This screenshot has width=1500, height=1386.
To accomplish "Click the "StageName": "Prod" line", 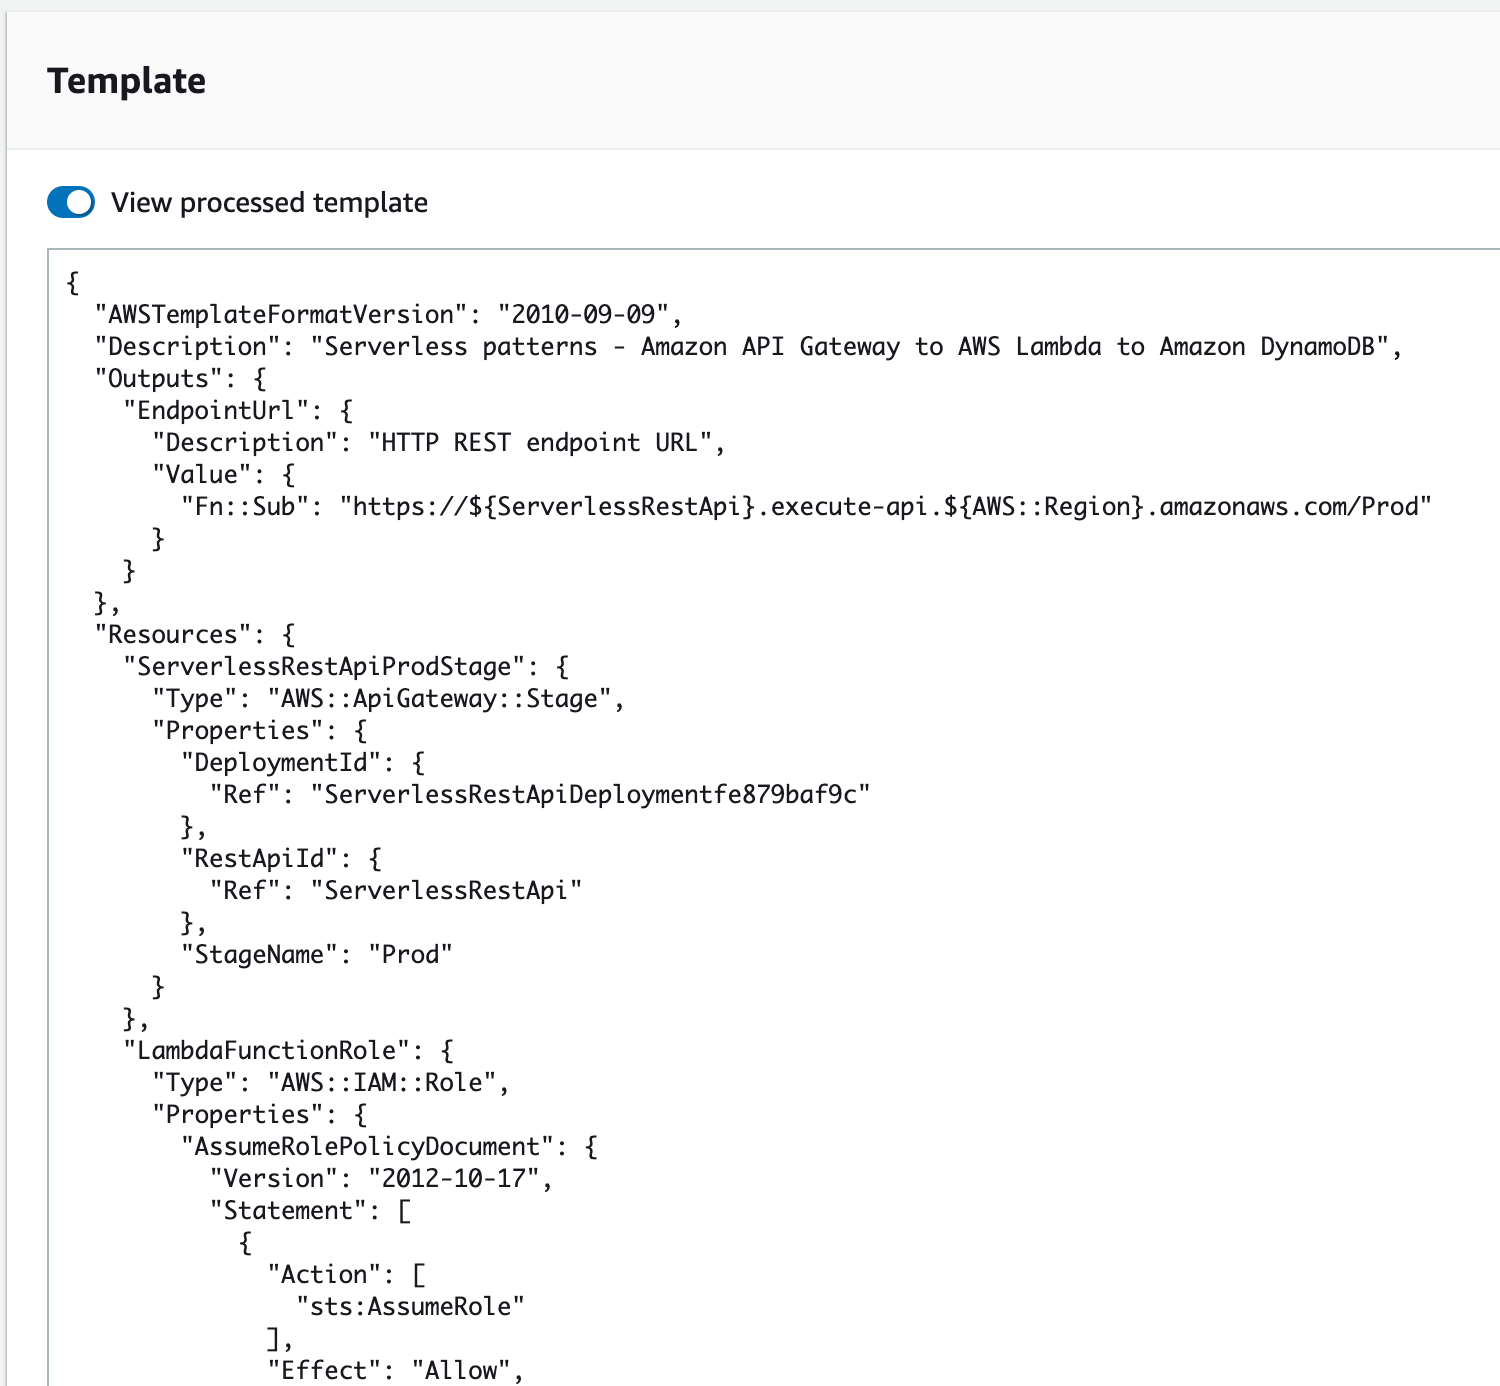I will 317,954.
